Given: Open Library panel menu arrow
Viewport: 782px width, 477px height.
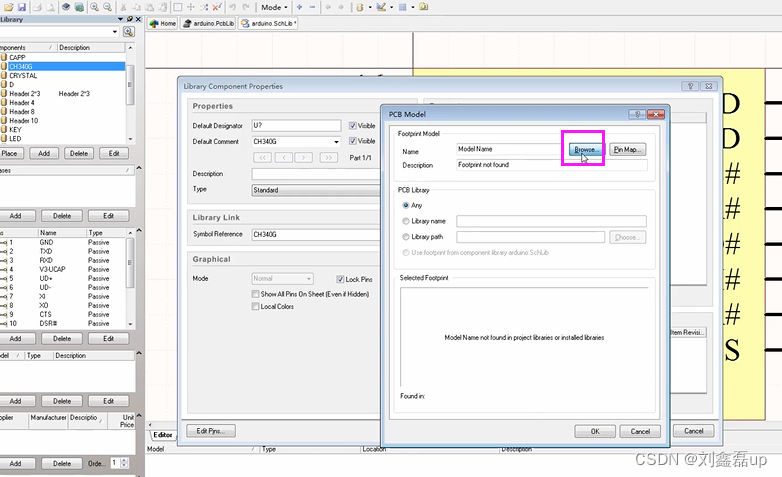Looking at the screenshot, I should click(120, 19).
